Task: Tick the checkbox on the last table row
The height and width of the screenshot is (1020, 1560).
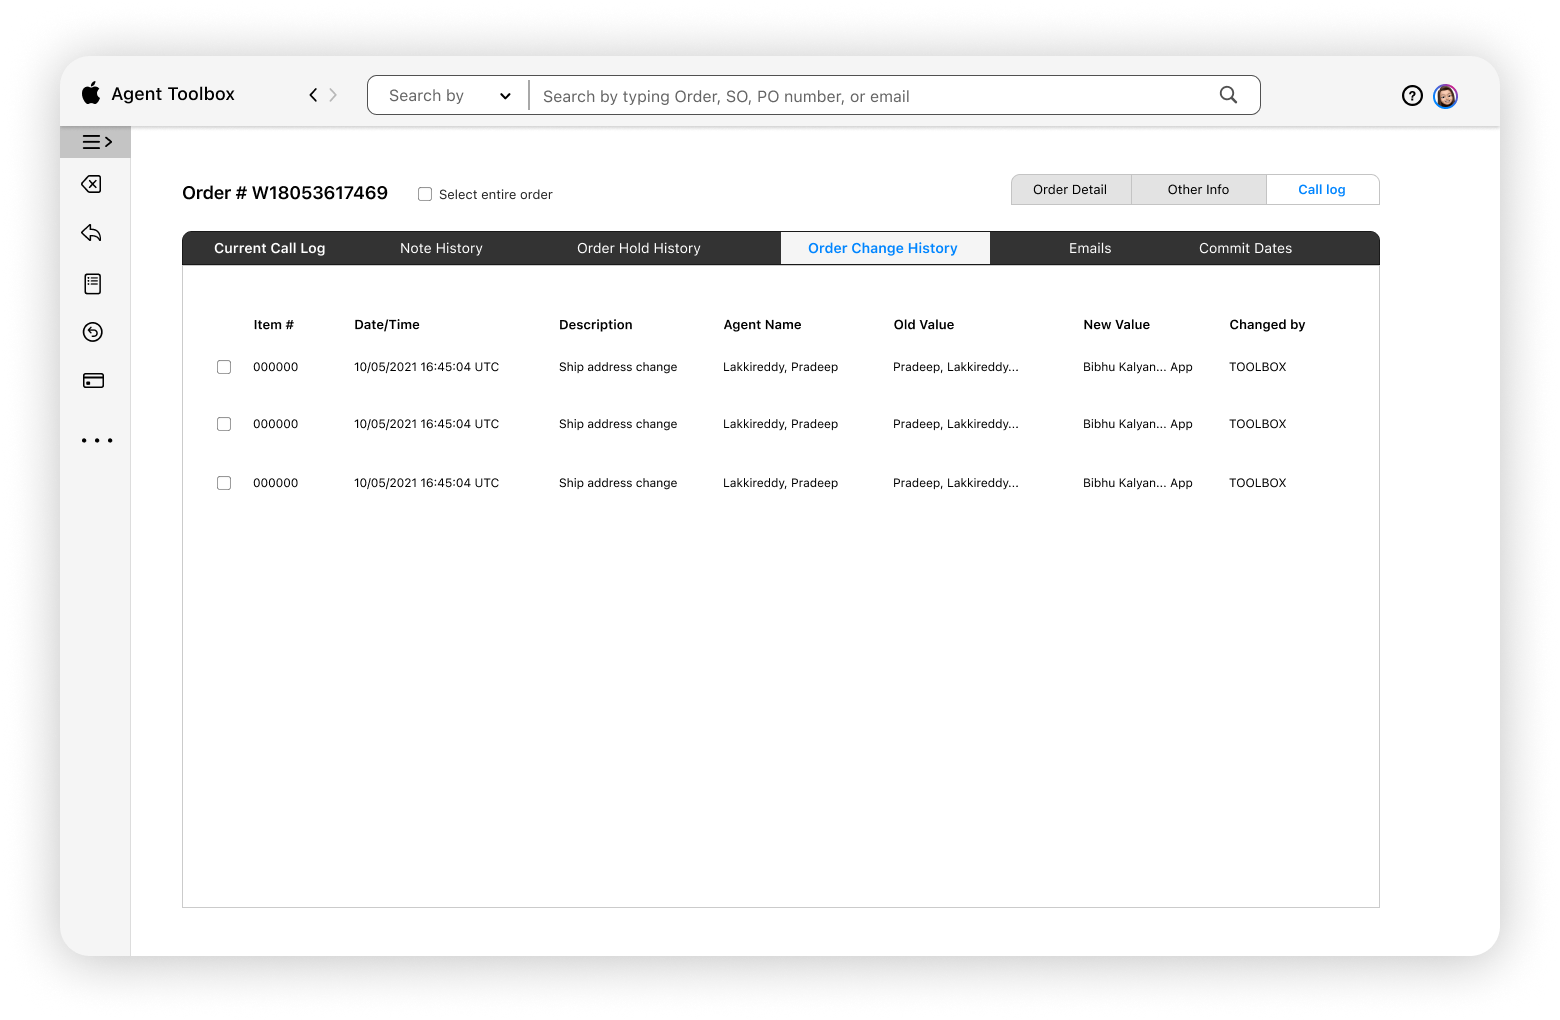Action: click(x=223, y=483)
